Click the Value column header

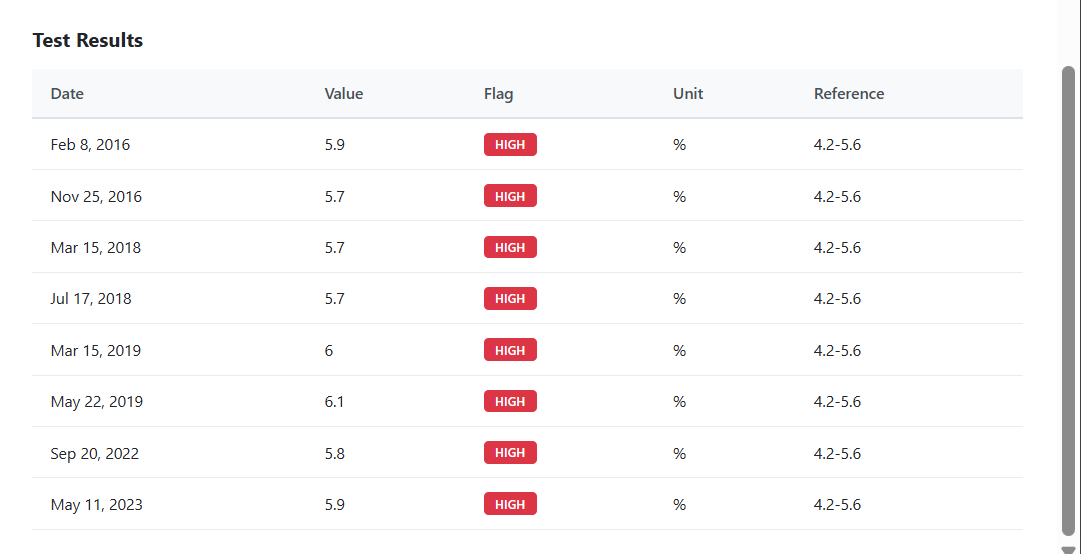[x=344, y=94]
